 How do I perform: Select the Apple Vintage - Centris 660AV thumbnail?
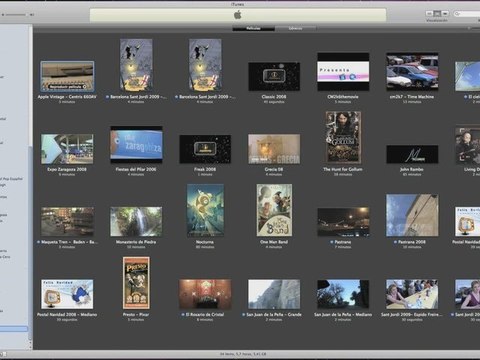67,76
